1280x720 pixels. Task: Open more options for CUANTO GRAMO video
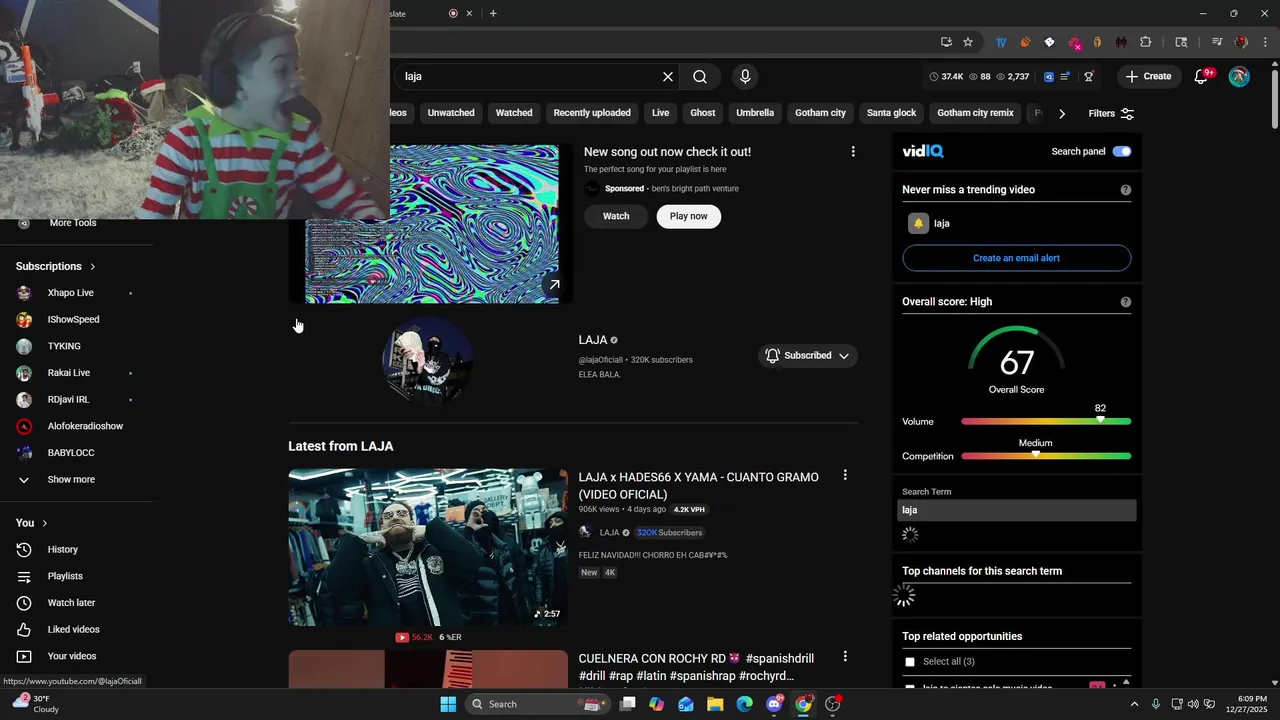845,476
